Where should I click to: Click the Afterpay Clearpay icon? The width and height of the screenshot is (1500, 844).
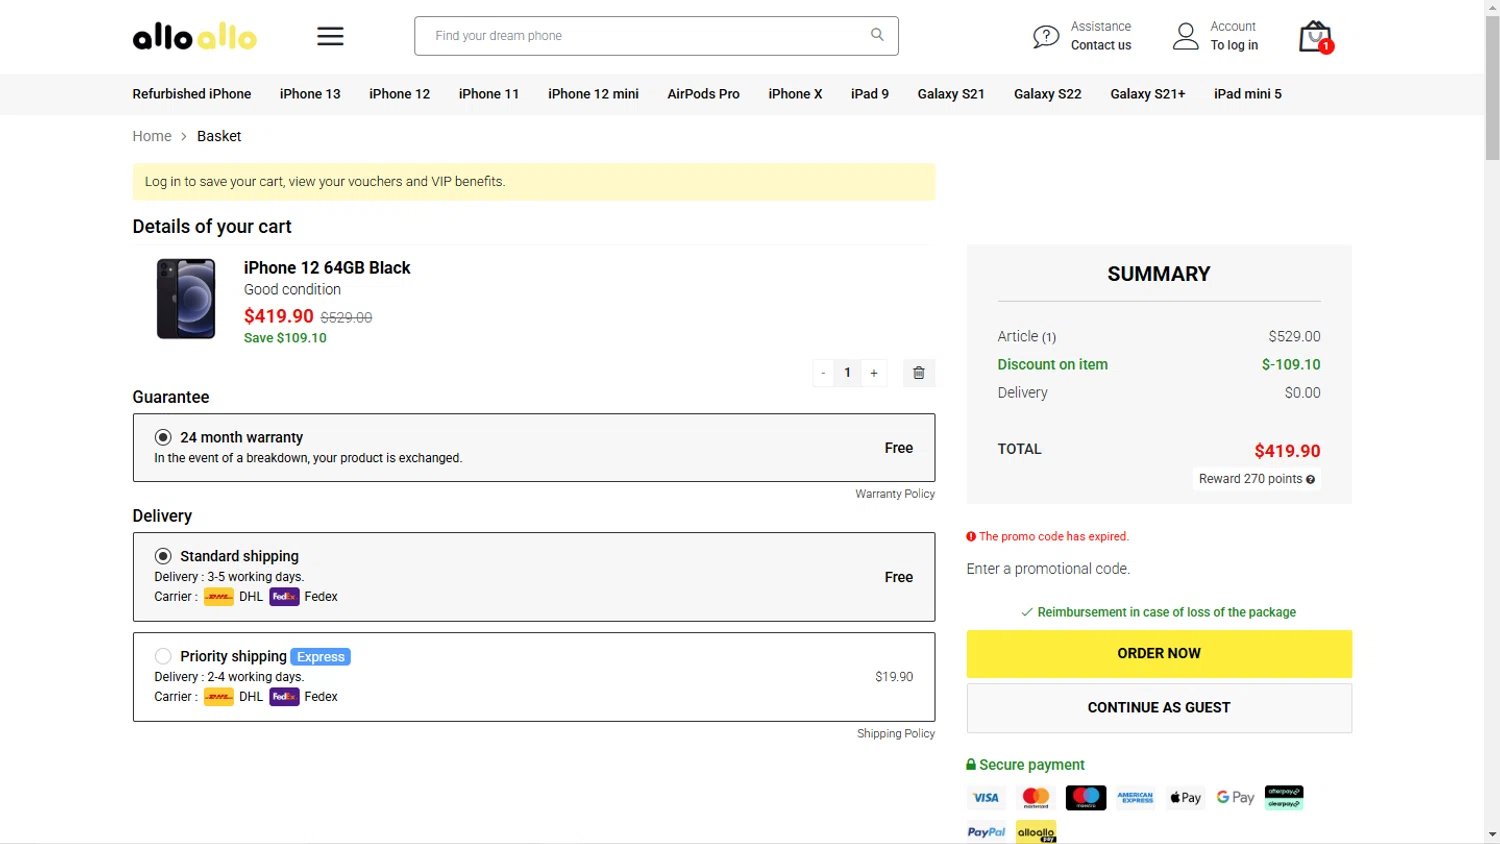tap(1284, 798)
